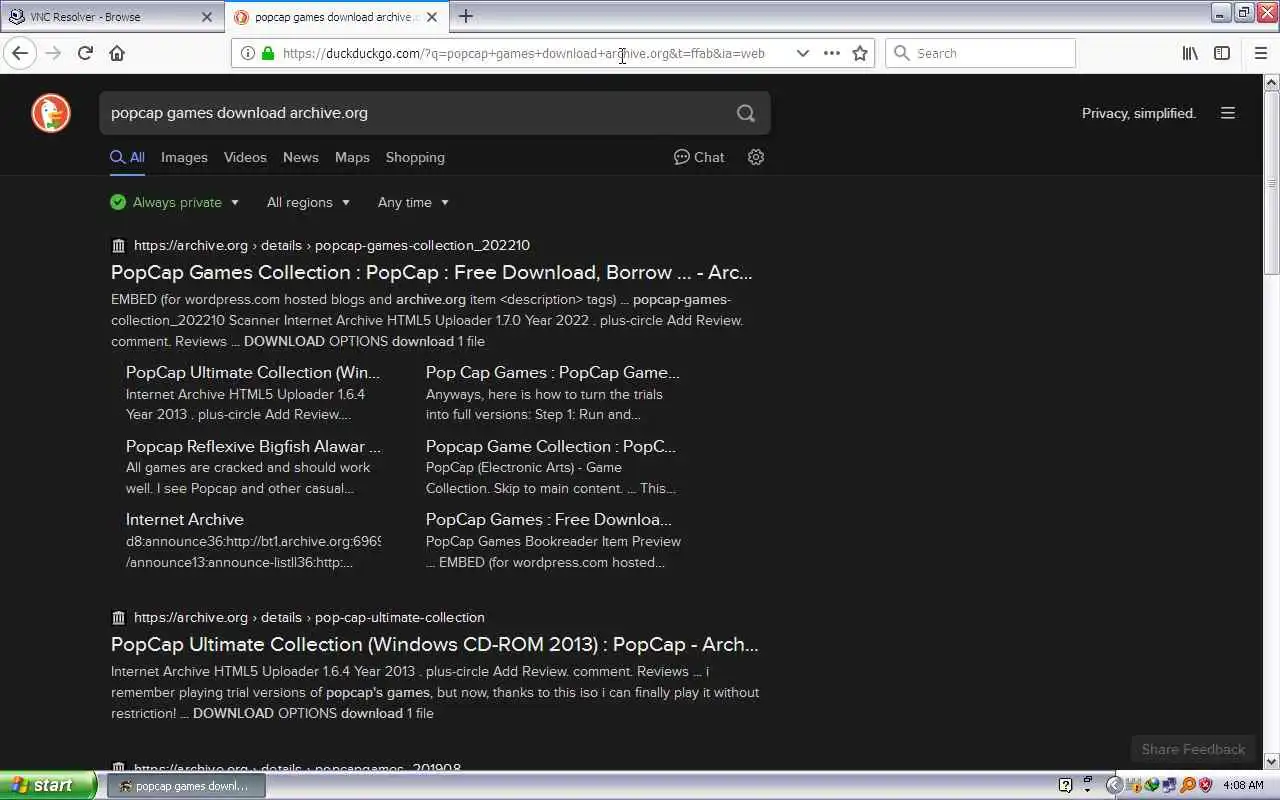Image resolution: width=1280 pixels, height=800 pixels.
Task: Switch to Videos results
Action: (x=245, y=157)
